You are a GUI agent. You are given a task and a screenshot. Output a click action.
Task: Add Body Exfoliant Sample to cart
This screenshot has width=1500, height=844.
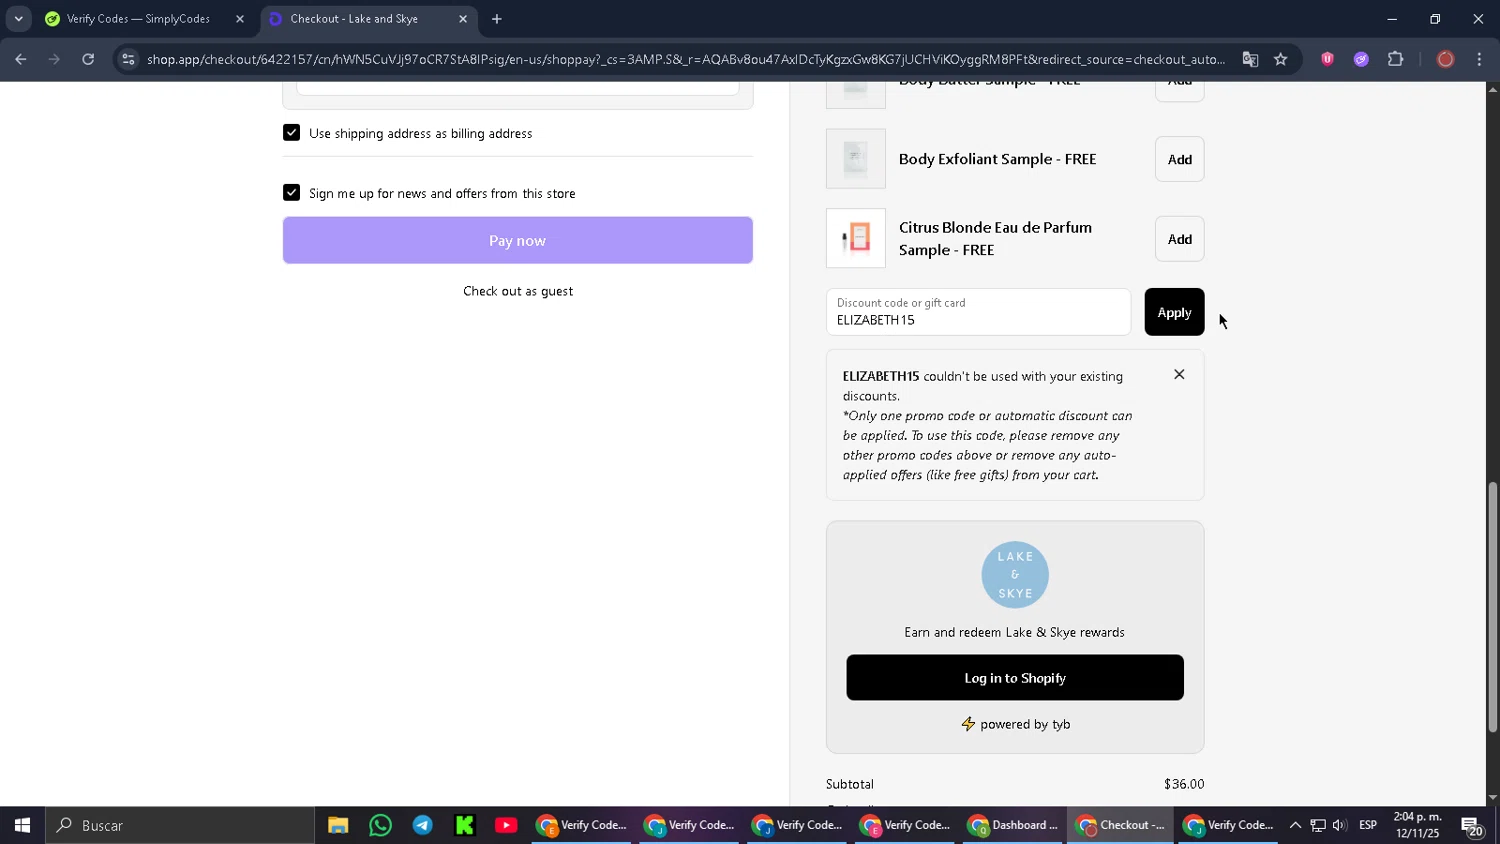[x=1179, y=160]
